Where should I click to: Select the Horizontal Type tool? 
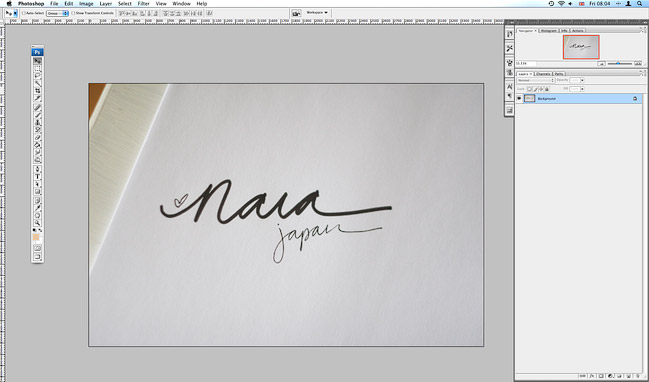coord(37,177)
